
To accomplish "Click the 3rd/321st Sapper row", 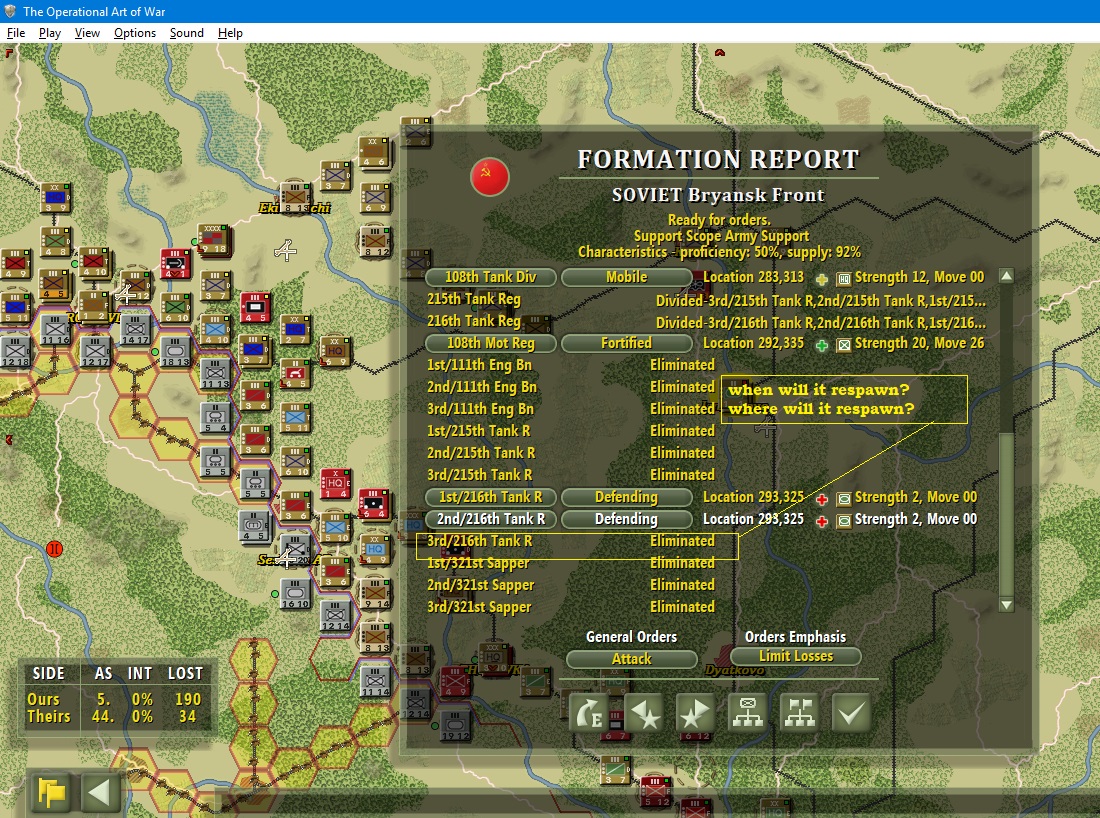I will coord(571,608).
